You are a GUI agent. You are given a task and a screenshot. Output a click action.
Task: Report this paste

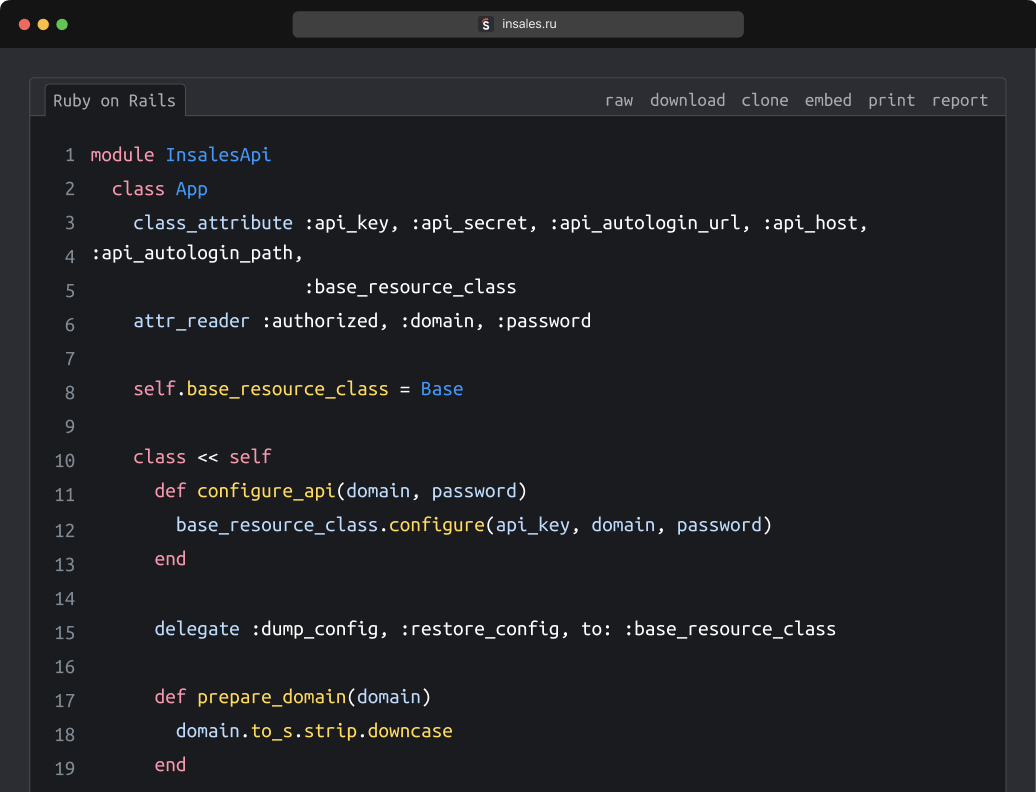coord(959,100)
